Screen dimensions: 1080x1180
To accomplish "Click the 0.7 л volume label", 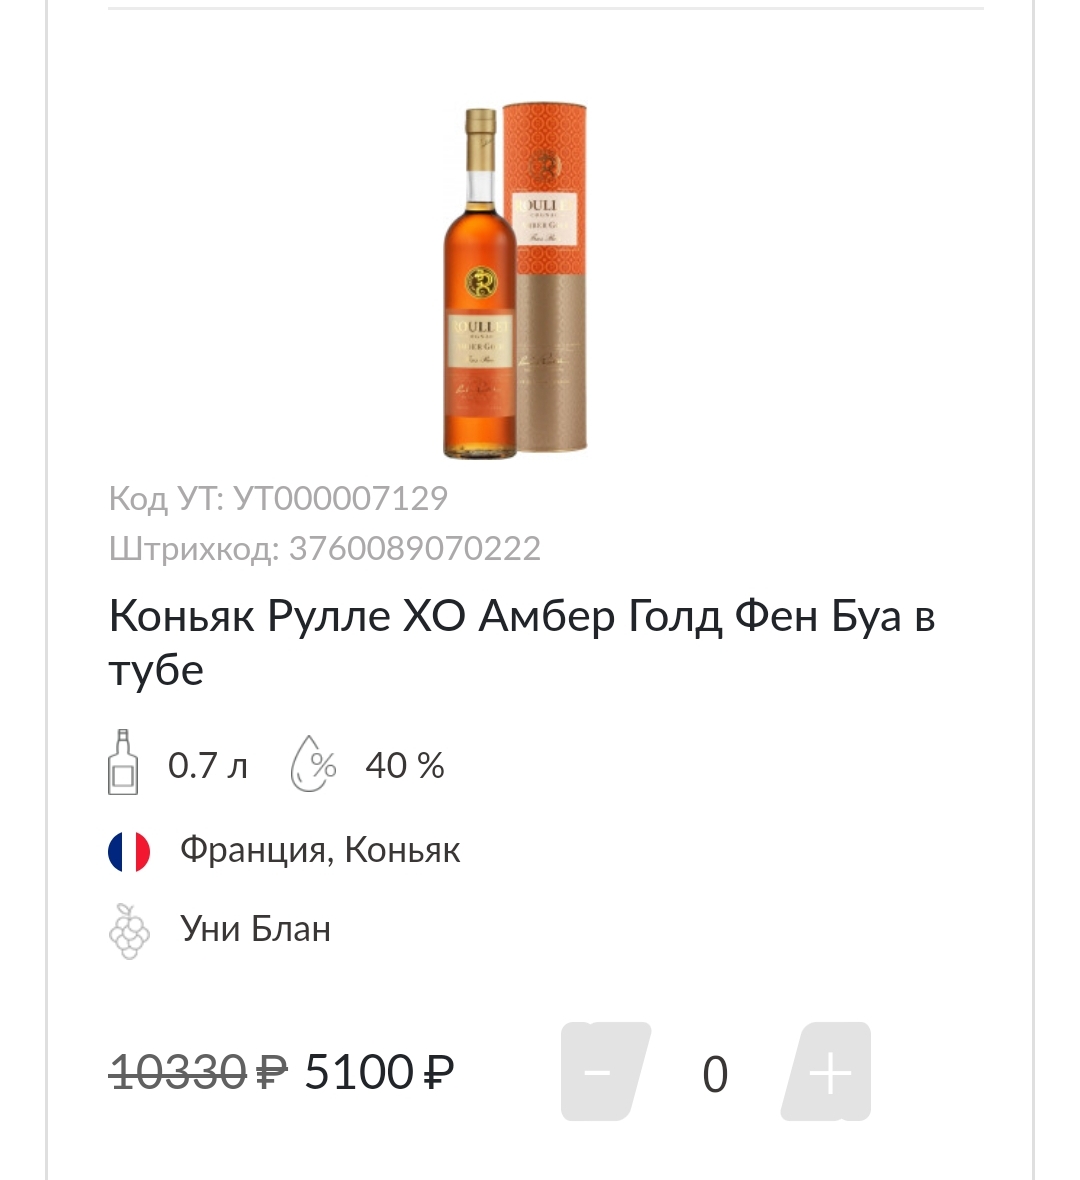I will pos(208,766).
